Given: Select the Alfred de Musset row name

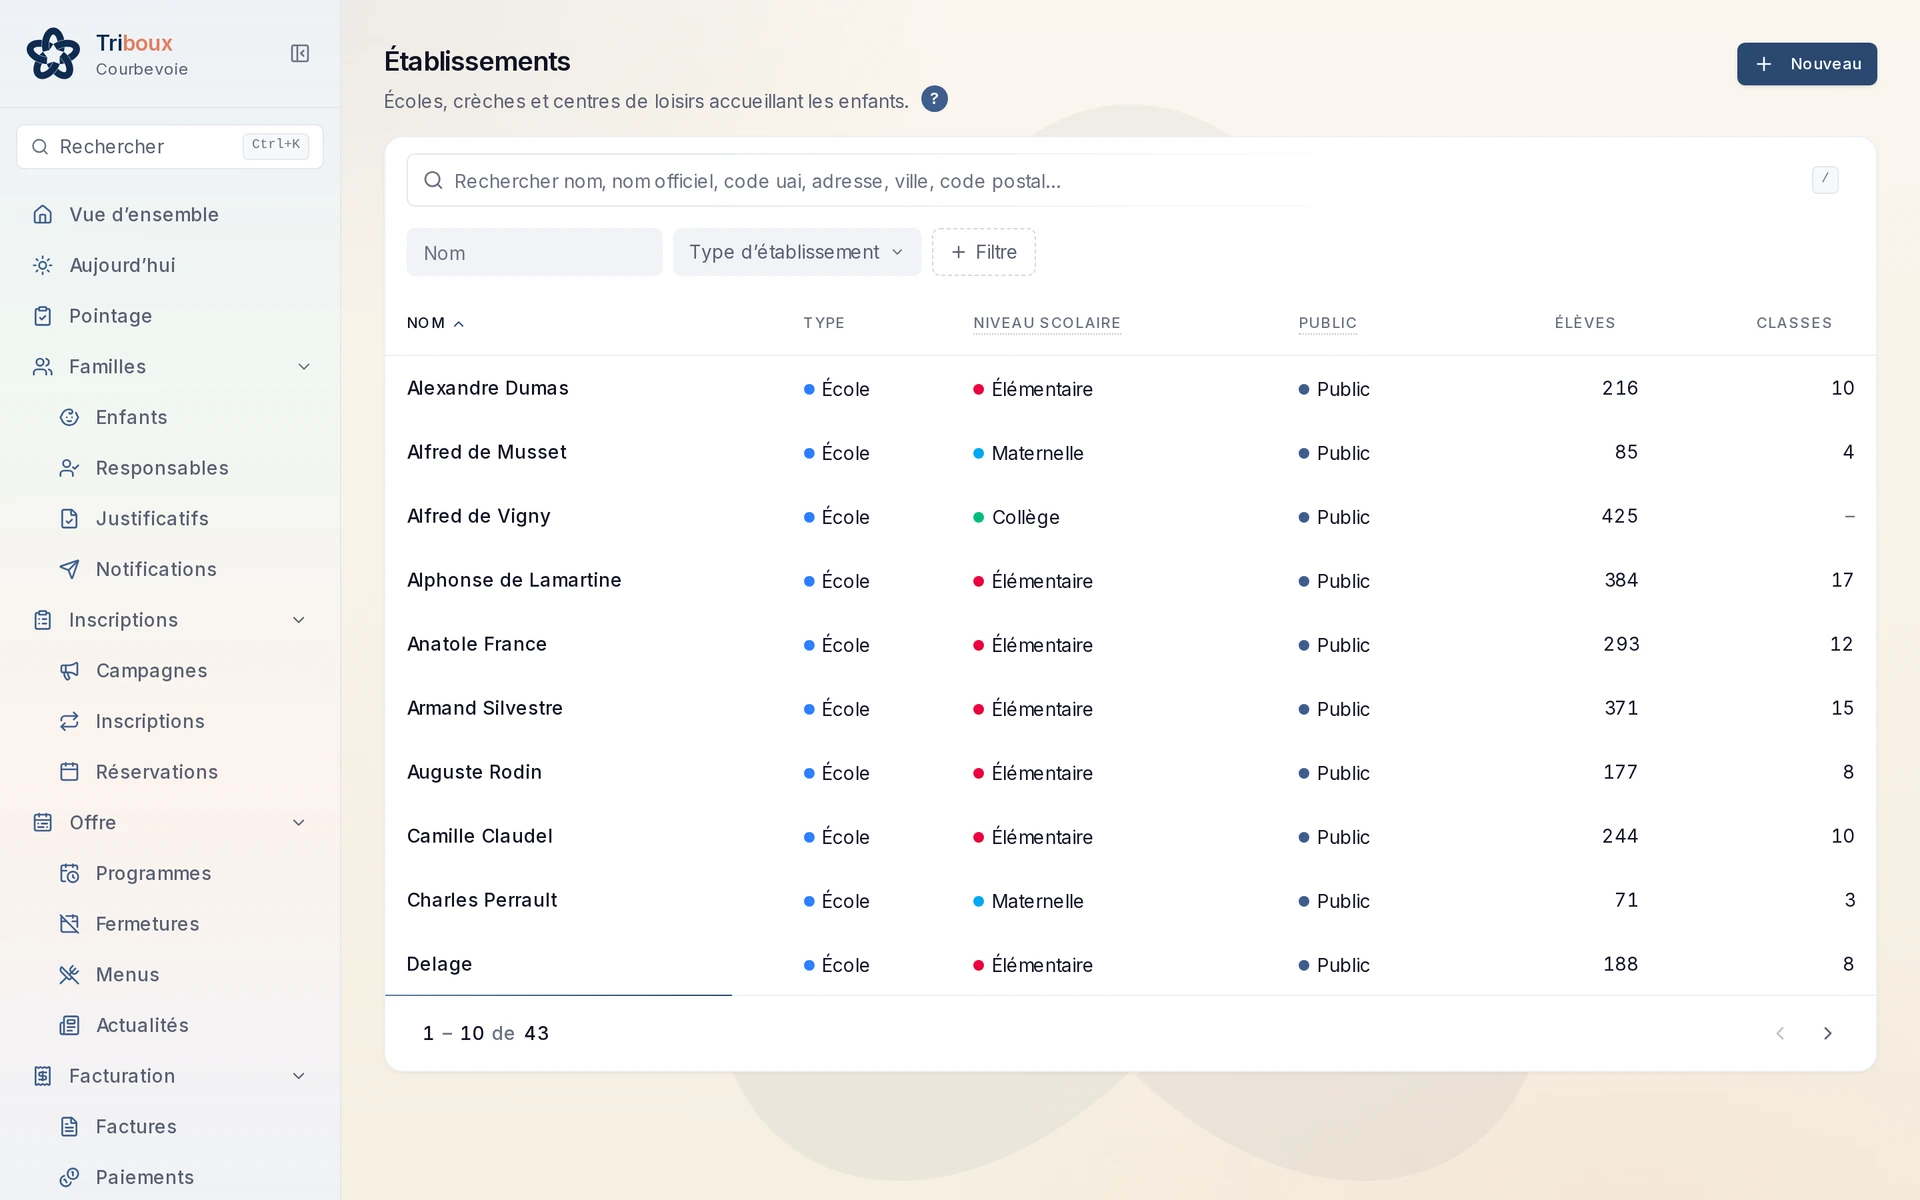Looking at the screenshot, I should point(487,452).
